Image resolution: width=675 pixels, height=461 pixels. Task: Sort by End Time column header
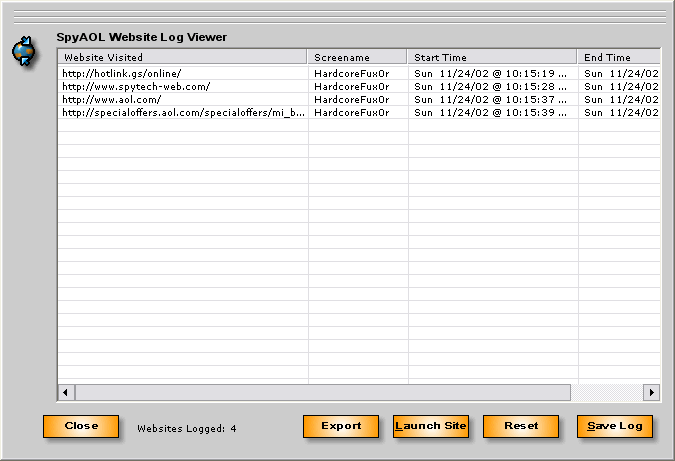tap(618, 57)
